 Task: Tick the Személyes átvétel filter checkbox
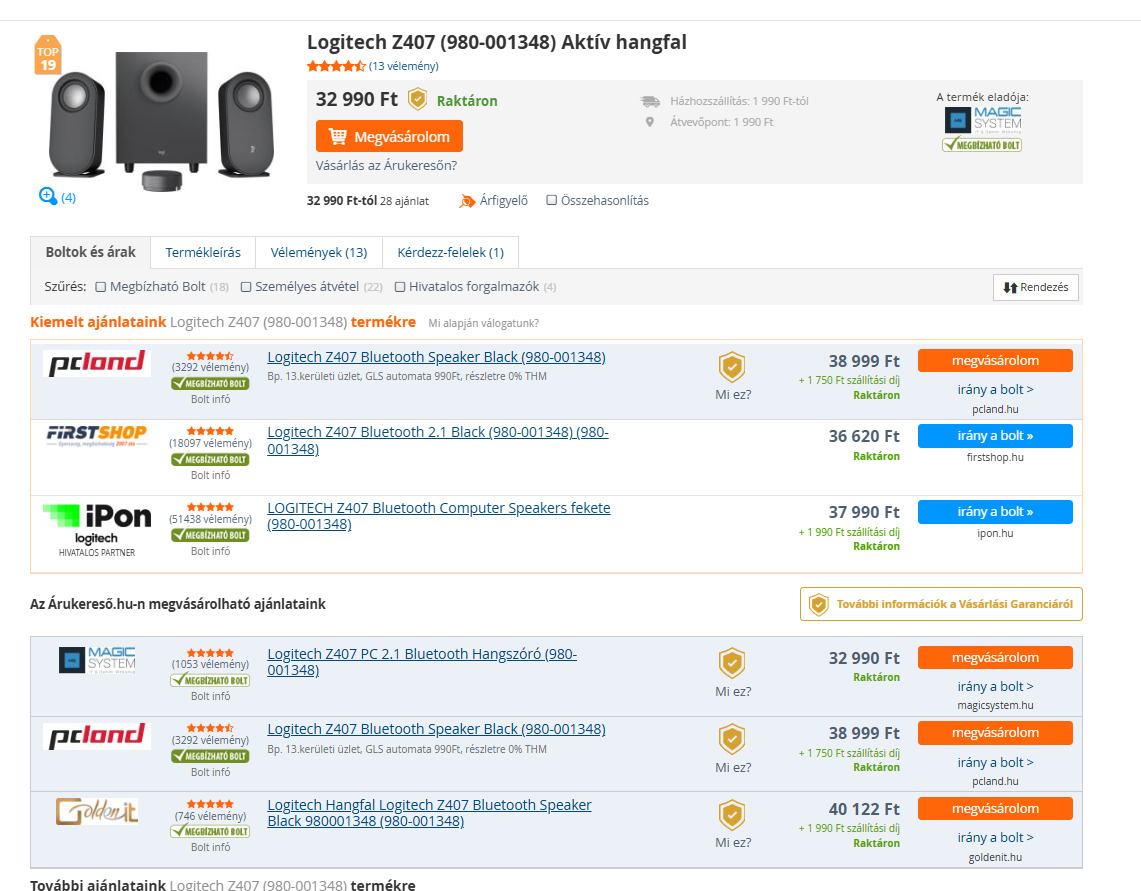(246, 287)
